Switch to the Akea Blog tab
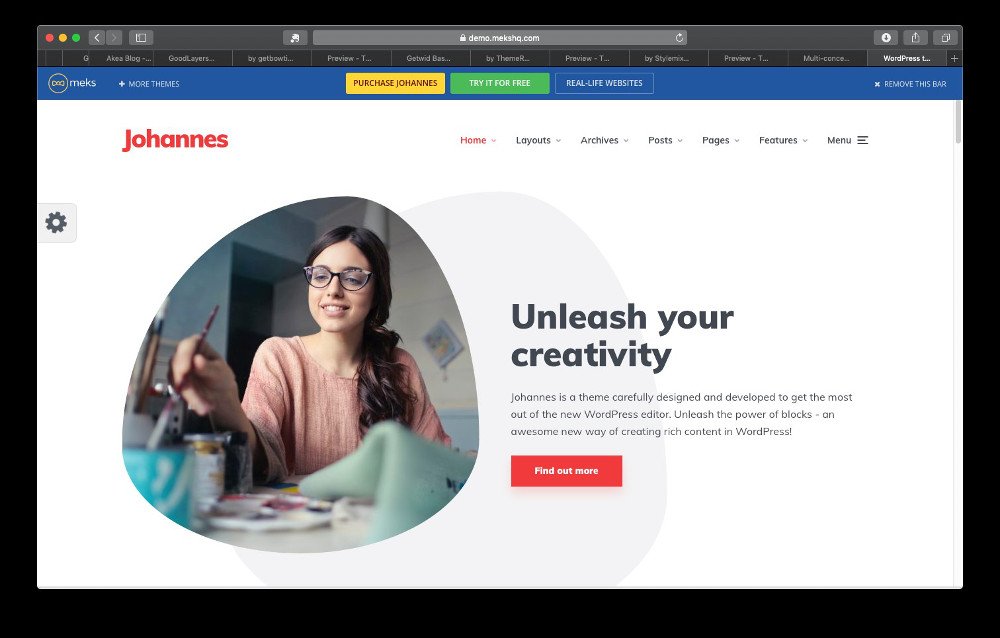 [x=128, y=58]
